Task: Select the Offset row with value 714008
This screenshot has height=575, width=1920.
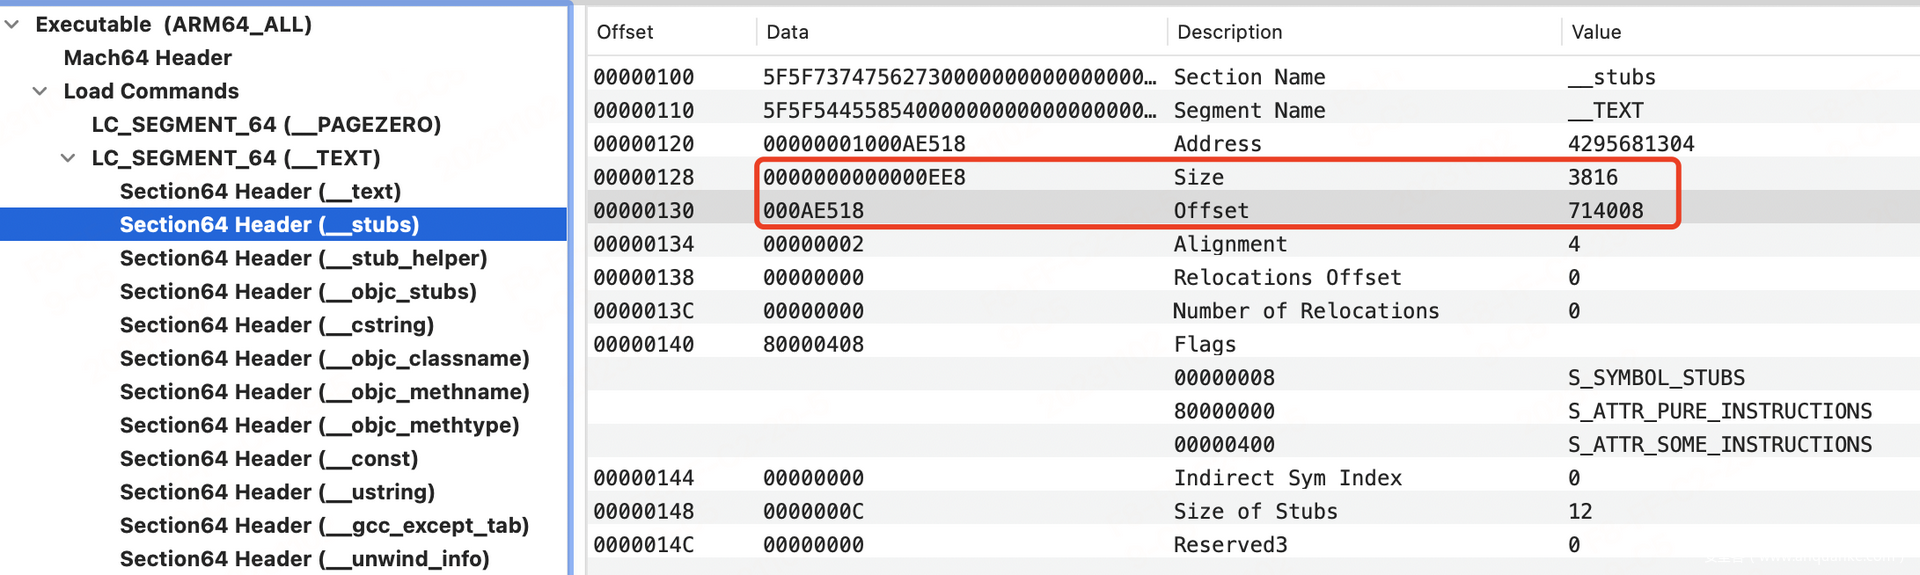Action: [1210, 211]
